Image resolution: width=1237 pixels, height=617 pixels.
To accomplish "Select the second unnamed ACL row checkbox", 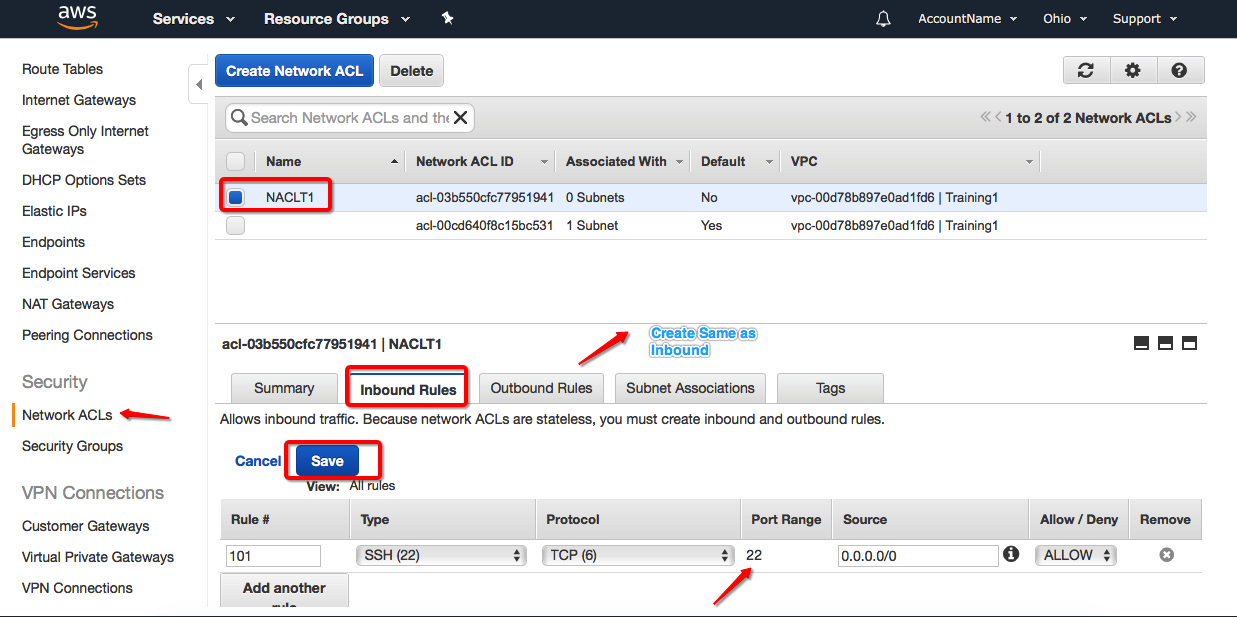I will point(235,226).
